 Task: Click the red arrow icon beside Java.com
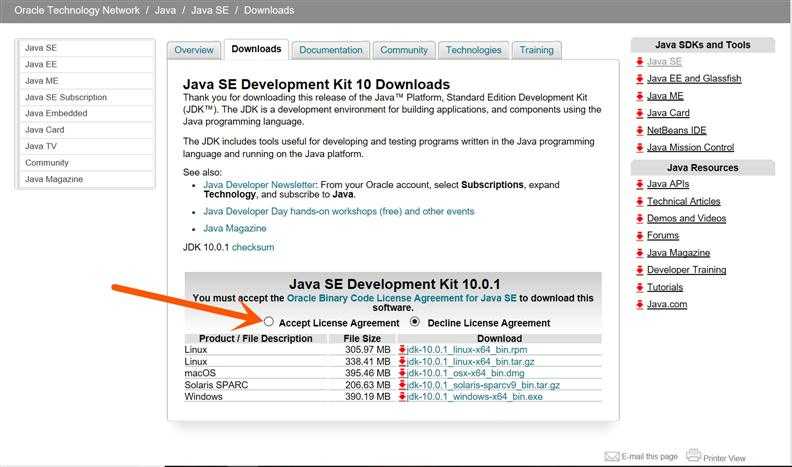pos(639,304)
